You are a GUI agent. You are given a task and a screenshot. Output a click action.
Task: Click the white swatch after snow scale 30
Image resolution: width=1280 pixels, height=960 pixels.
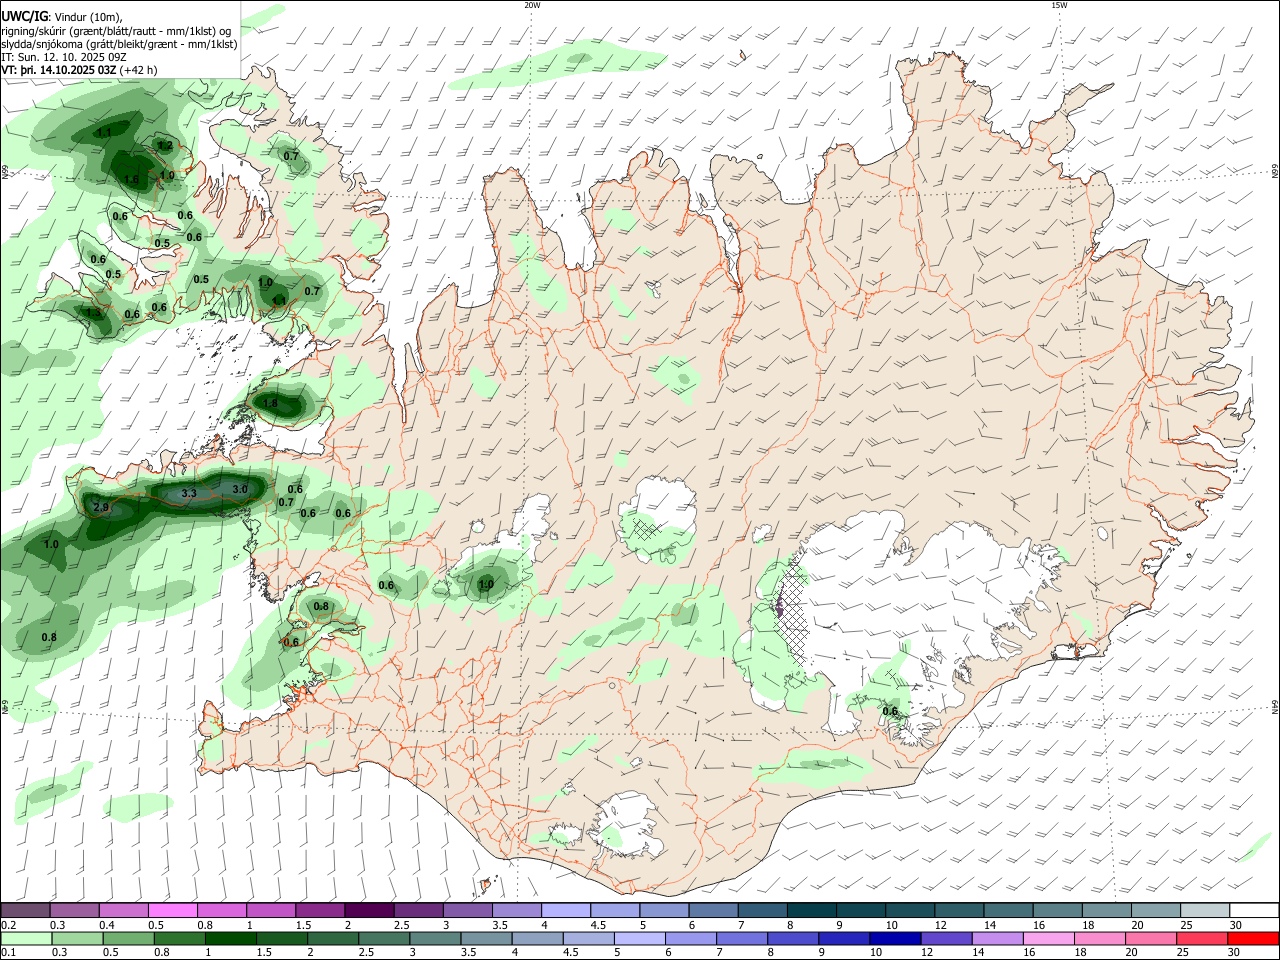(1254, 910)
